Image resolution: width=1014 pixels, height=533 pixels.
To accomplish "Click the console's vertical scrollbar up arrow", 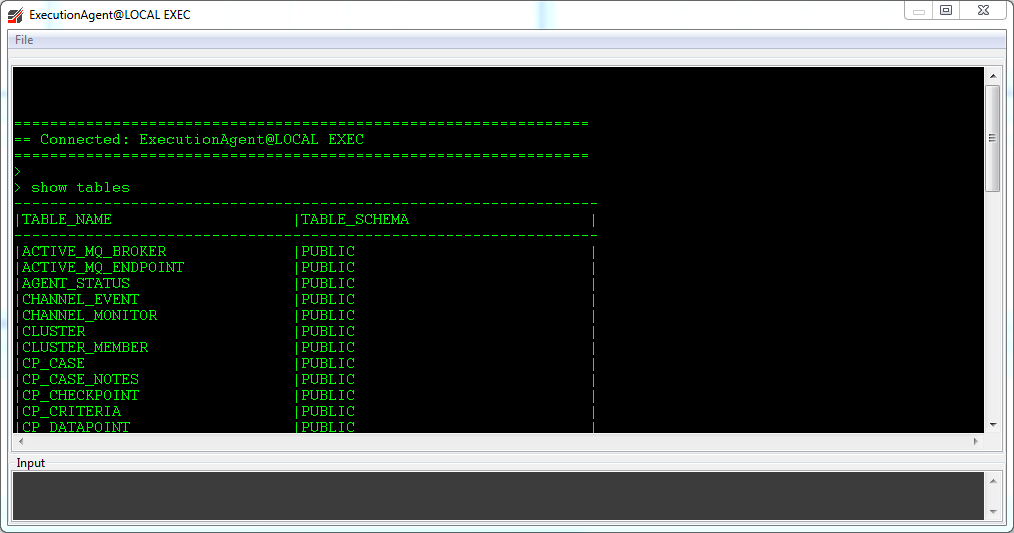I will (992, 75).
